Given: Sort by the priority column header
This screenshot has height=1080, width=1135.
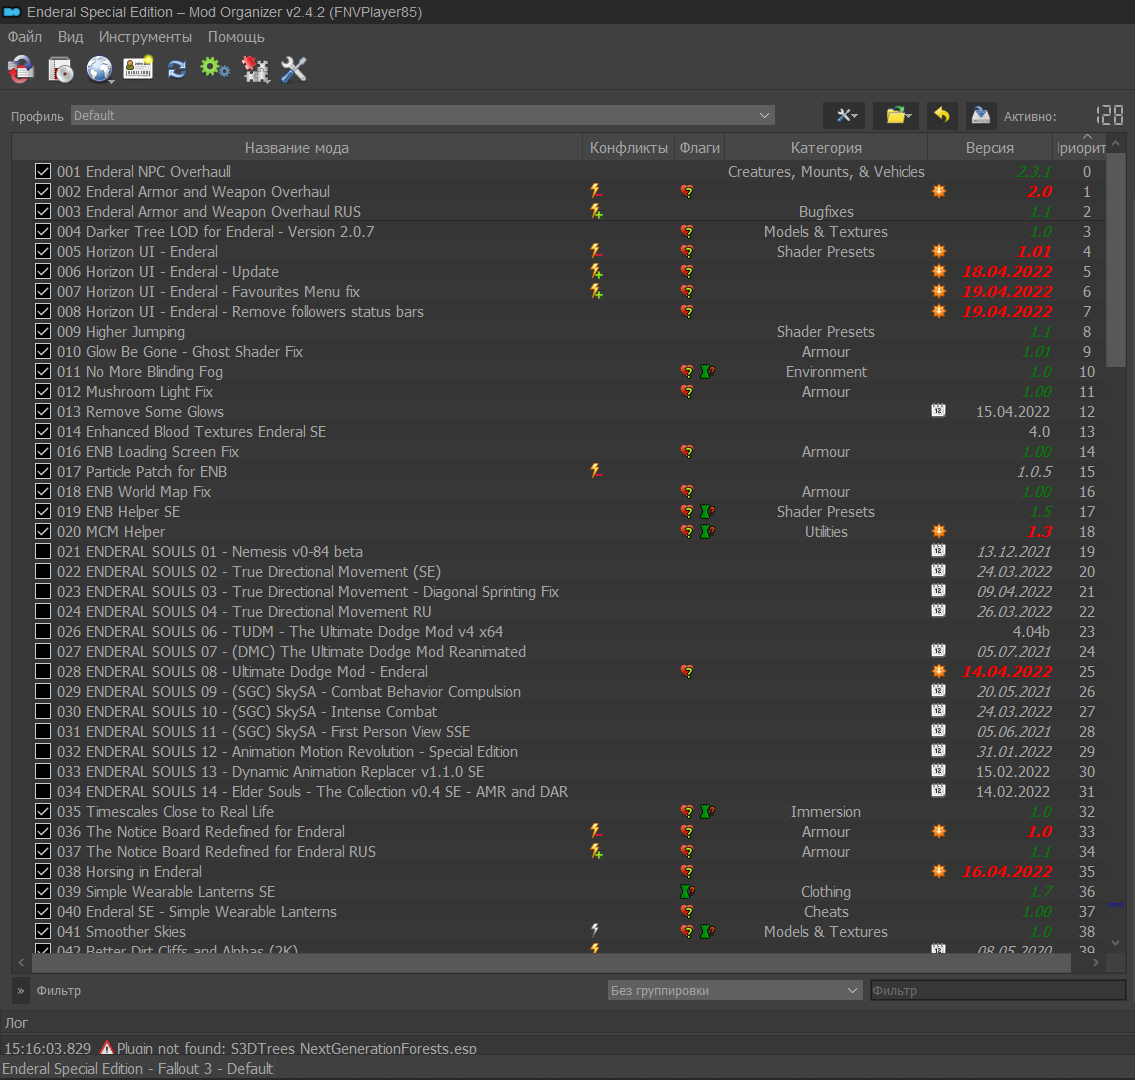Looking at the screenshot, I should pyautogui.click(x=1080, y=148).
